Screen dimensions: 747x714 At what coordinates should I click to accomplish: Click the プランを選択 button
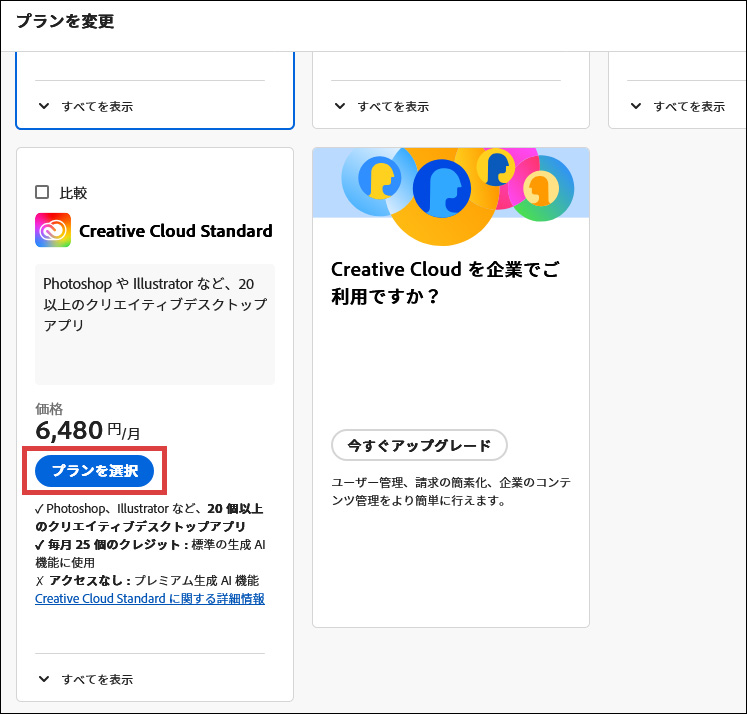pos(94,471)
